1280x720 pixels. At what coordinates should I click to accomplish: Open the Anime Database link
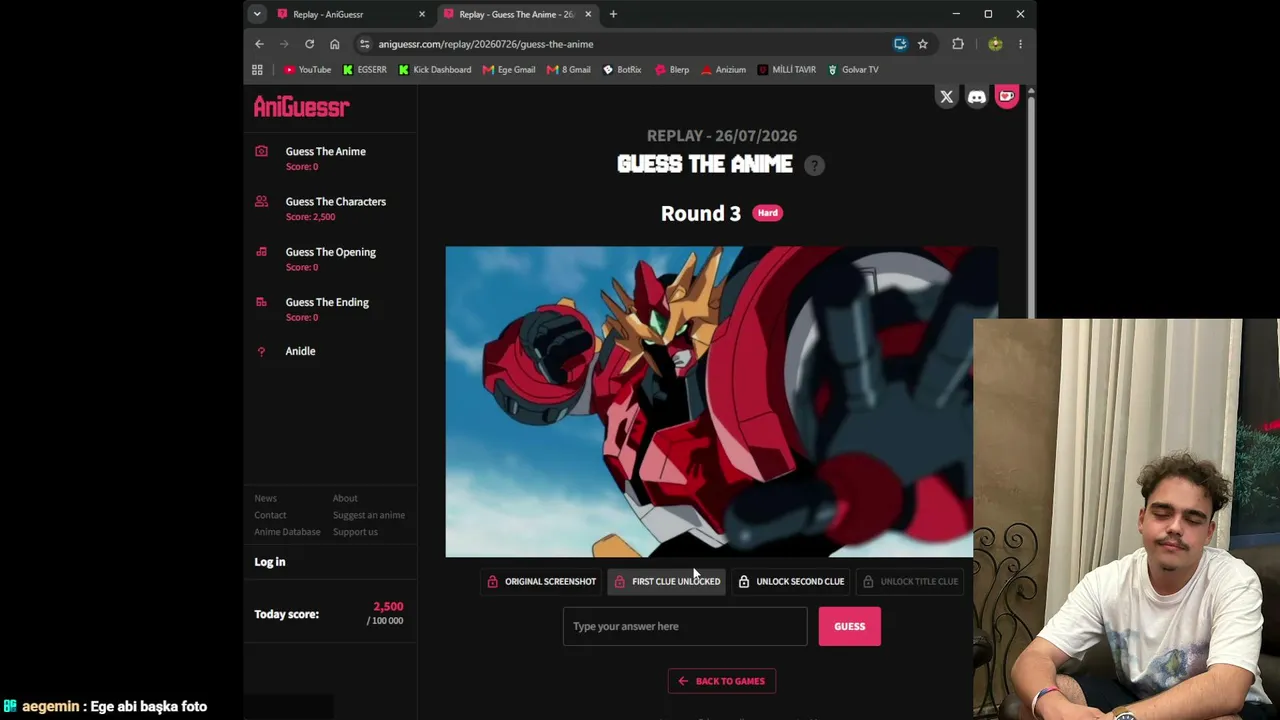pos(287,532)
